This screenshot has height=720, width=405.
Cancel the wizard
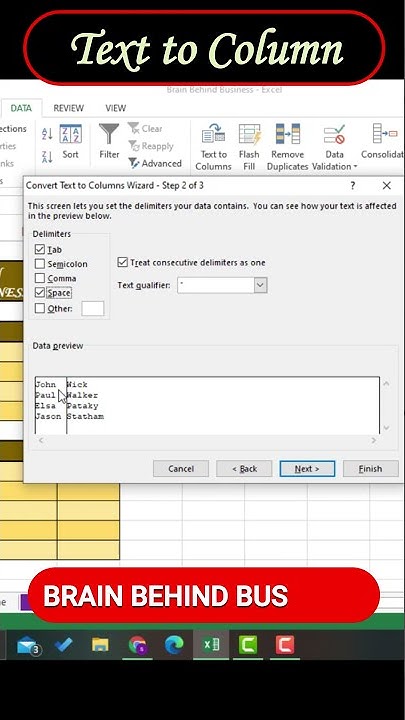[181, 469]
